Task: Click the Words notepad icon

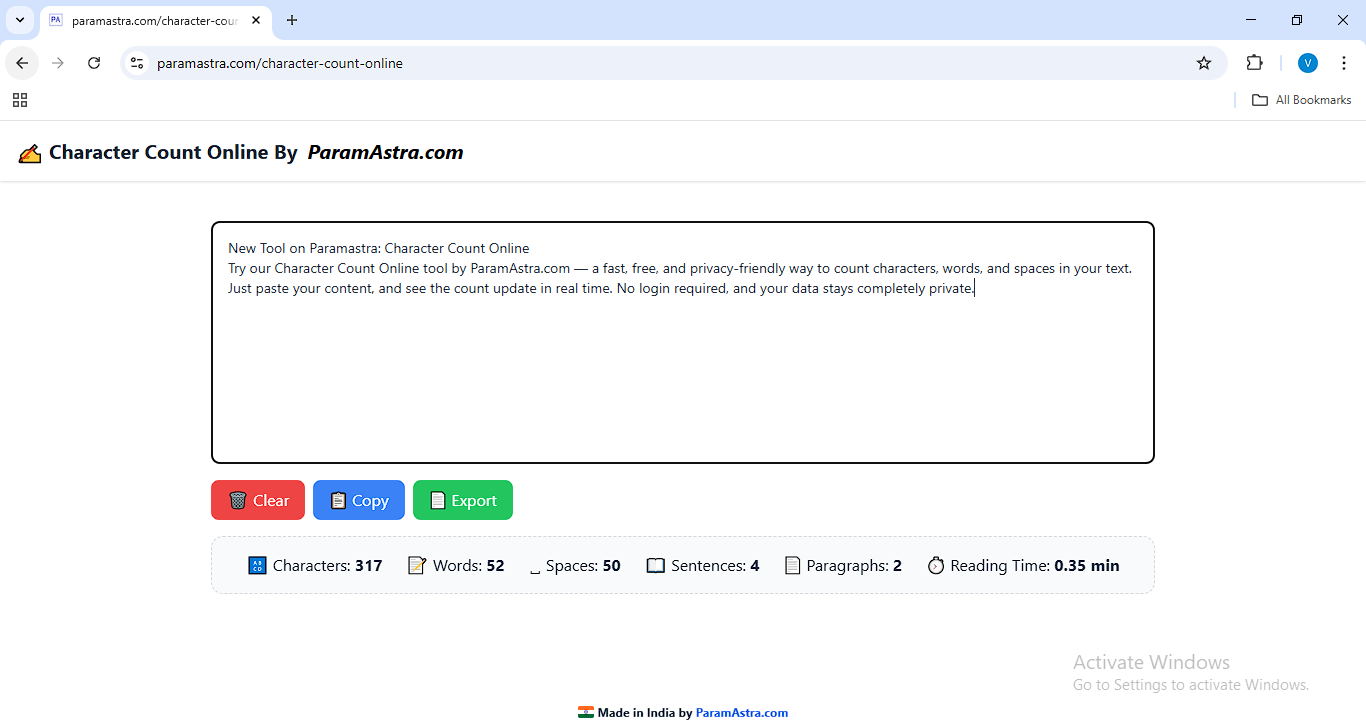Action: tap(417, 566)
